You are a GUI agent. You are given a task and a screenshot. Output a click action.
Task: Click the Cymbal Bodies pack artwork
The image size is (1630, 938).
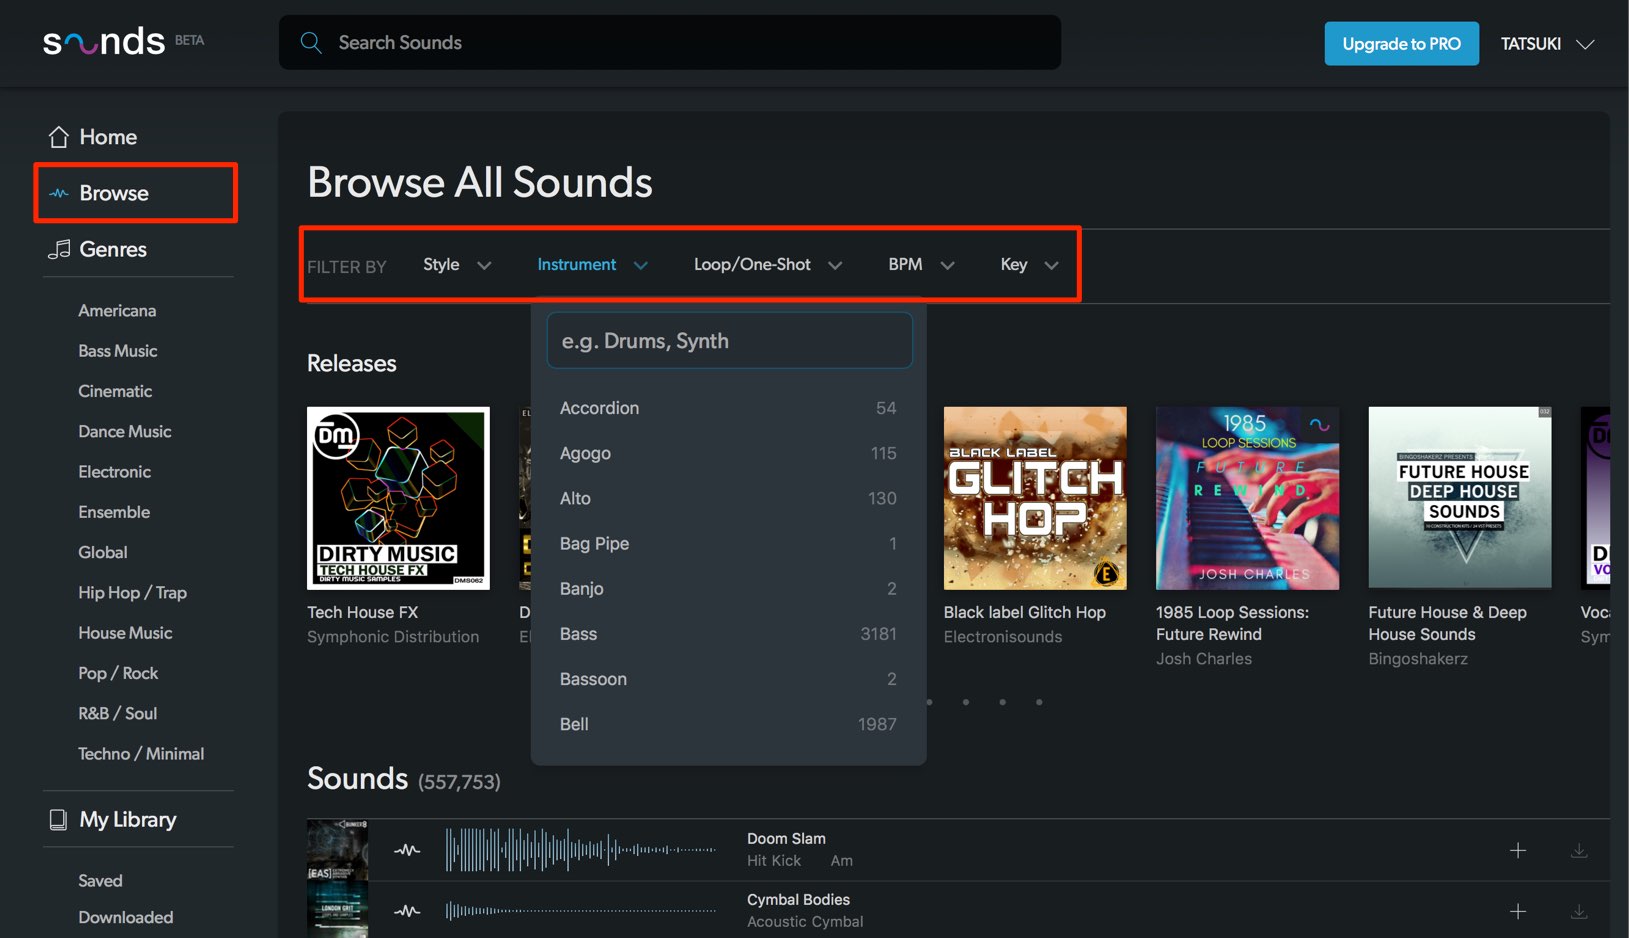point(337,909)
